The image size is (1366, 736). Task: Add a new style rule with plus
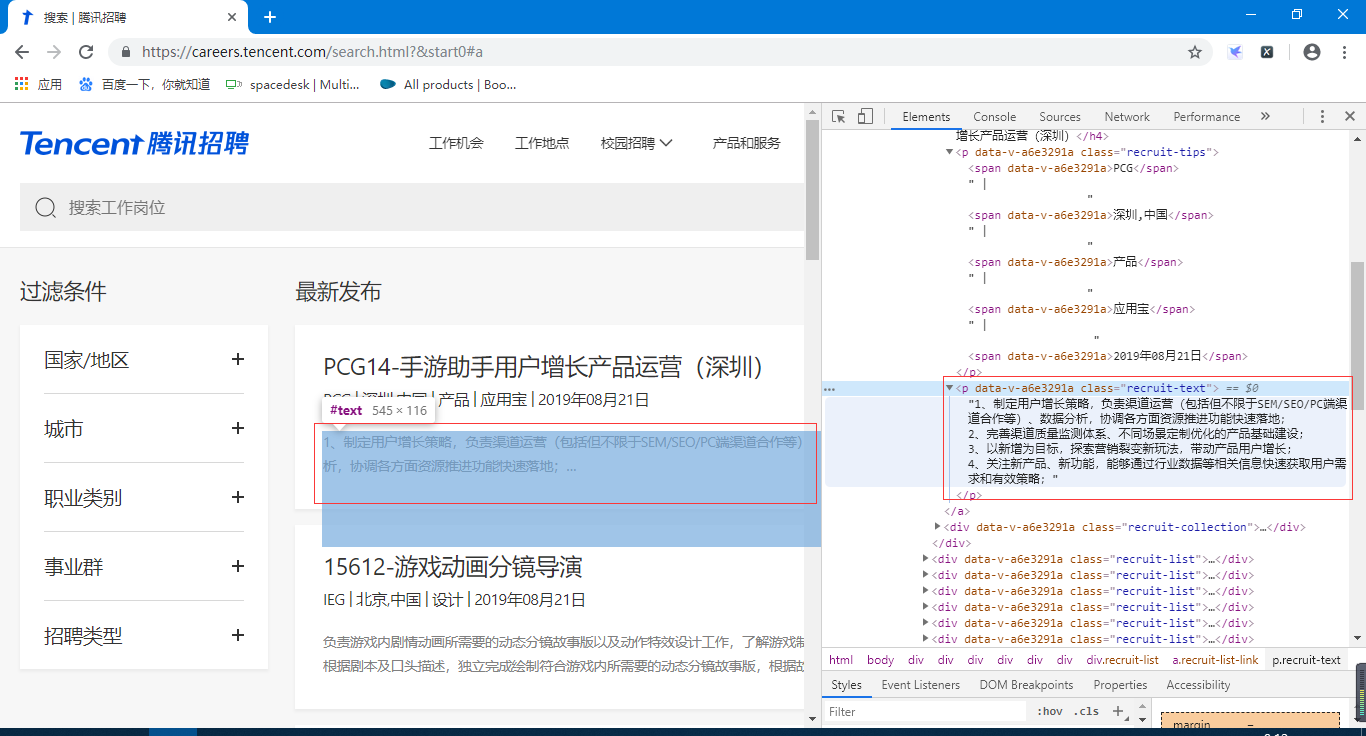point(1118,712)
